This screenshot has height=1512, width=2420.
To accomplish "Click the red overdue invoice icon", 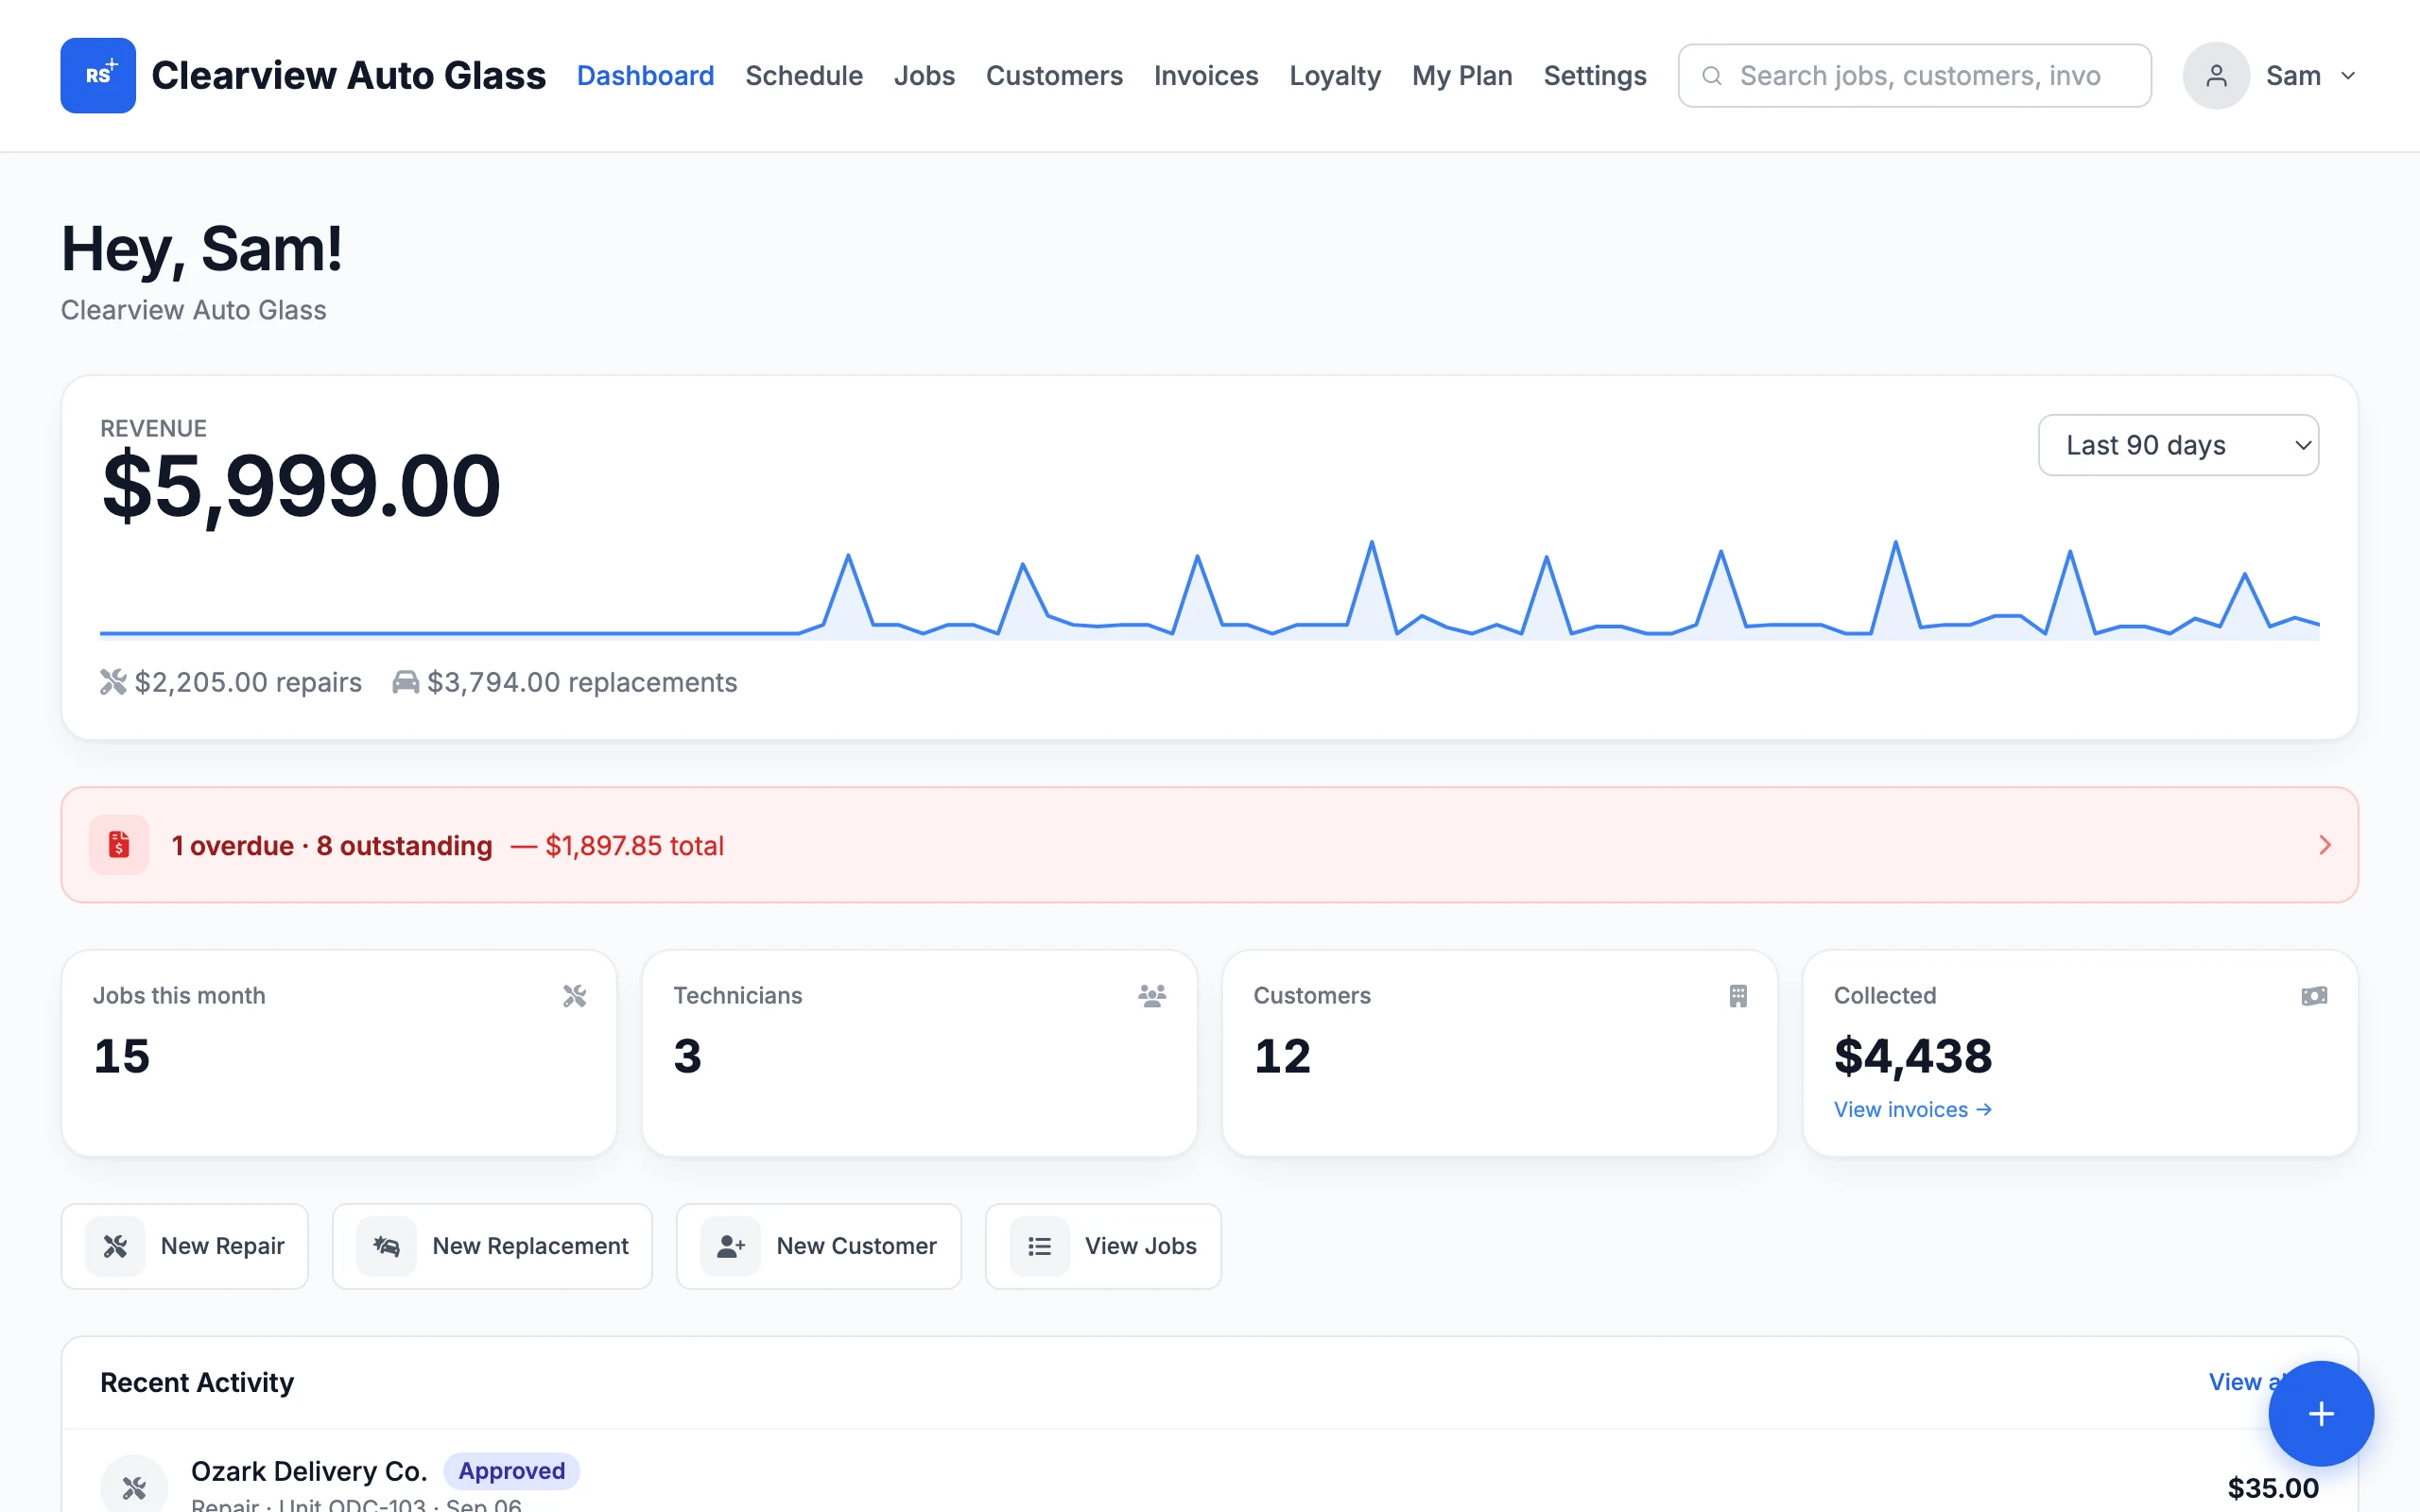I will click(119, 845).
